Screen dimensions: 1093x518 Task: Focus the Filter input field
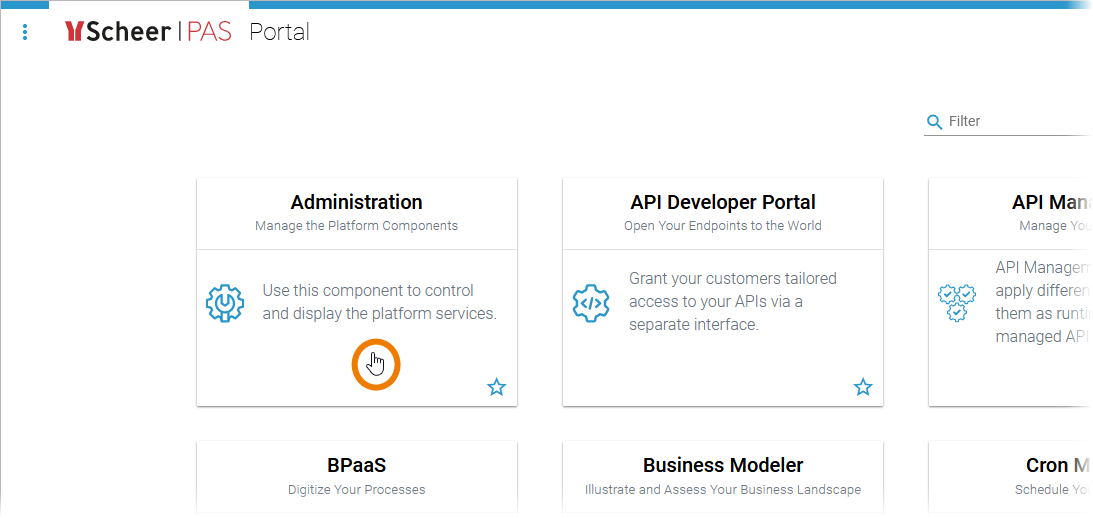click(1015, 122)
